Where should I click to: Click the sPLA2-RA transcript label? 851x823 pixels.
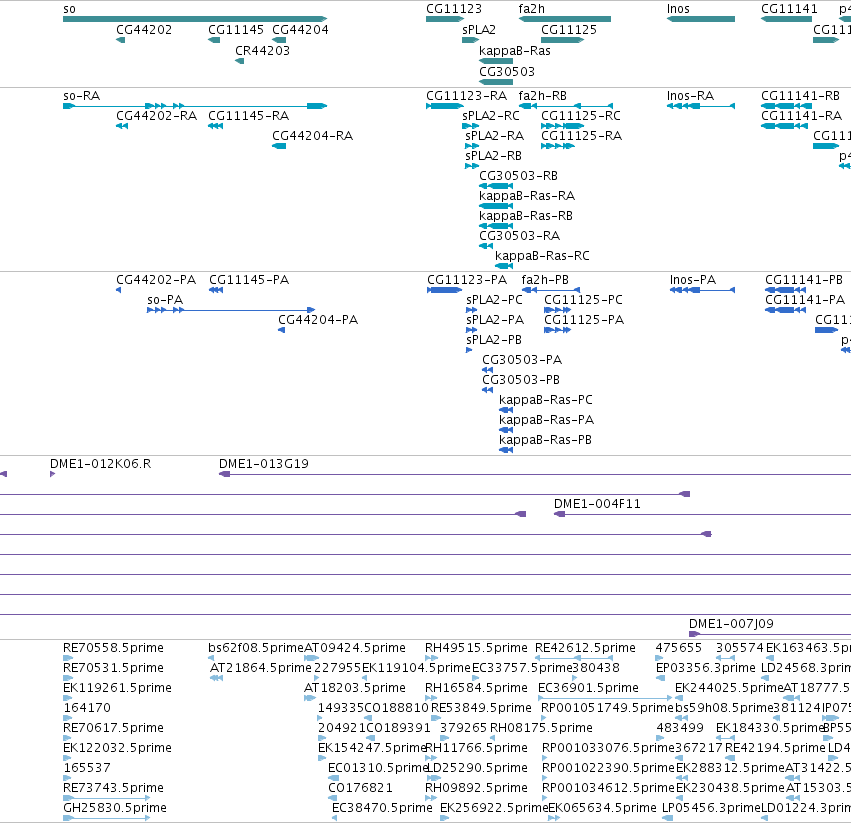point(494,136)
